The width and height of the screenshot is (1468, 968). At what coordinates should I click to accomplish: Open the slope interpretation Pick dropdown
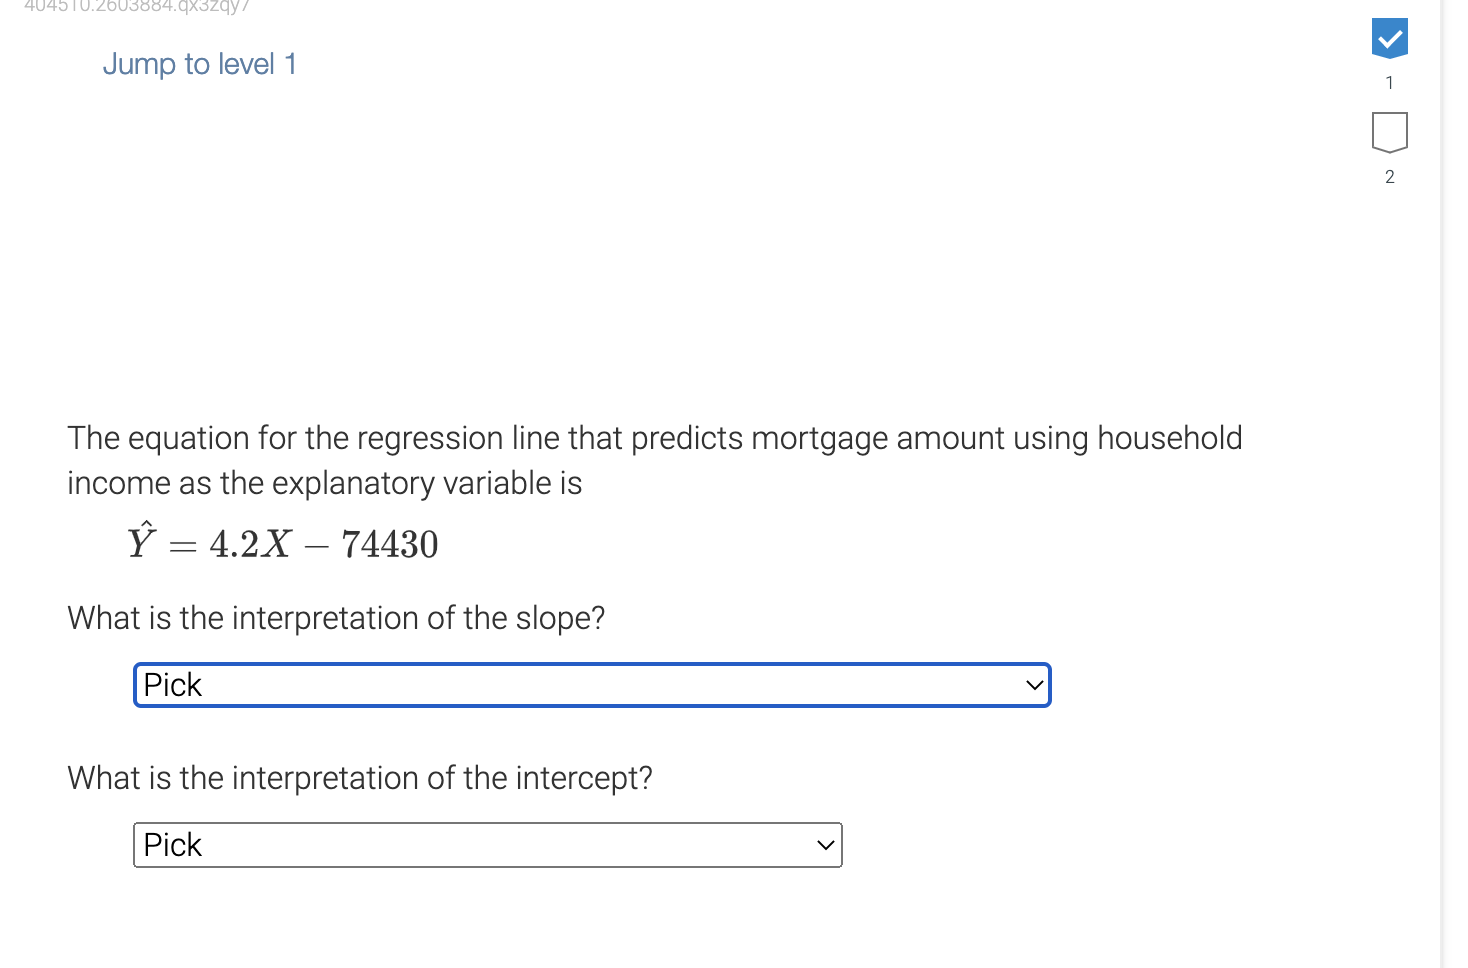pyautogui.click(x=592, y=685)
